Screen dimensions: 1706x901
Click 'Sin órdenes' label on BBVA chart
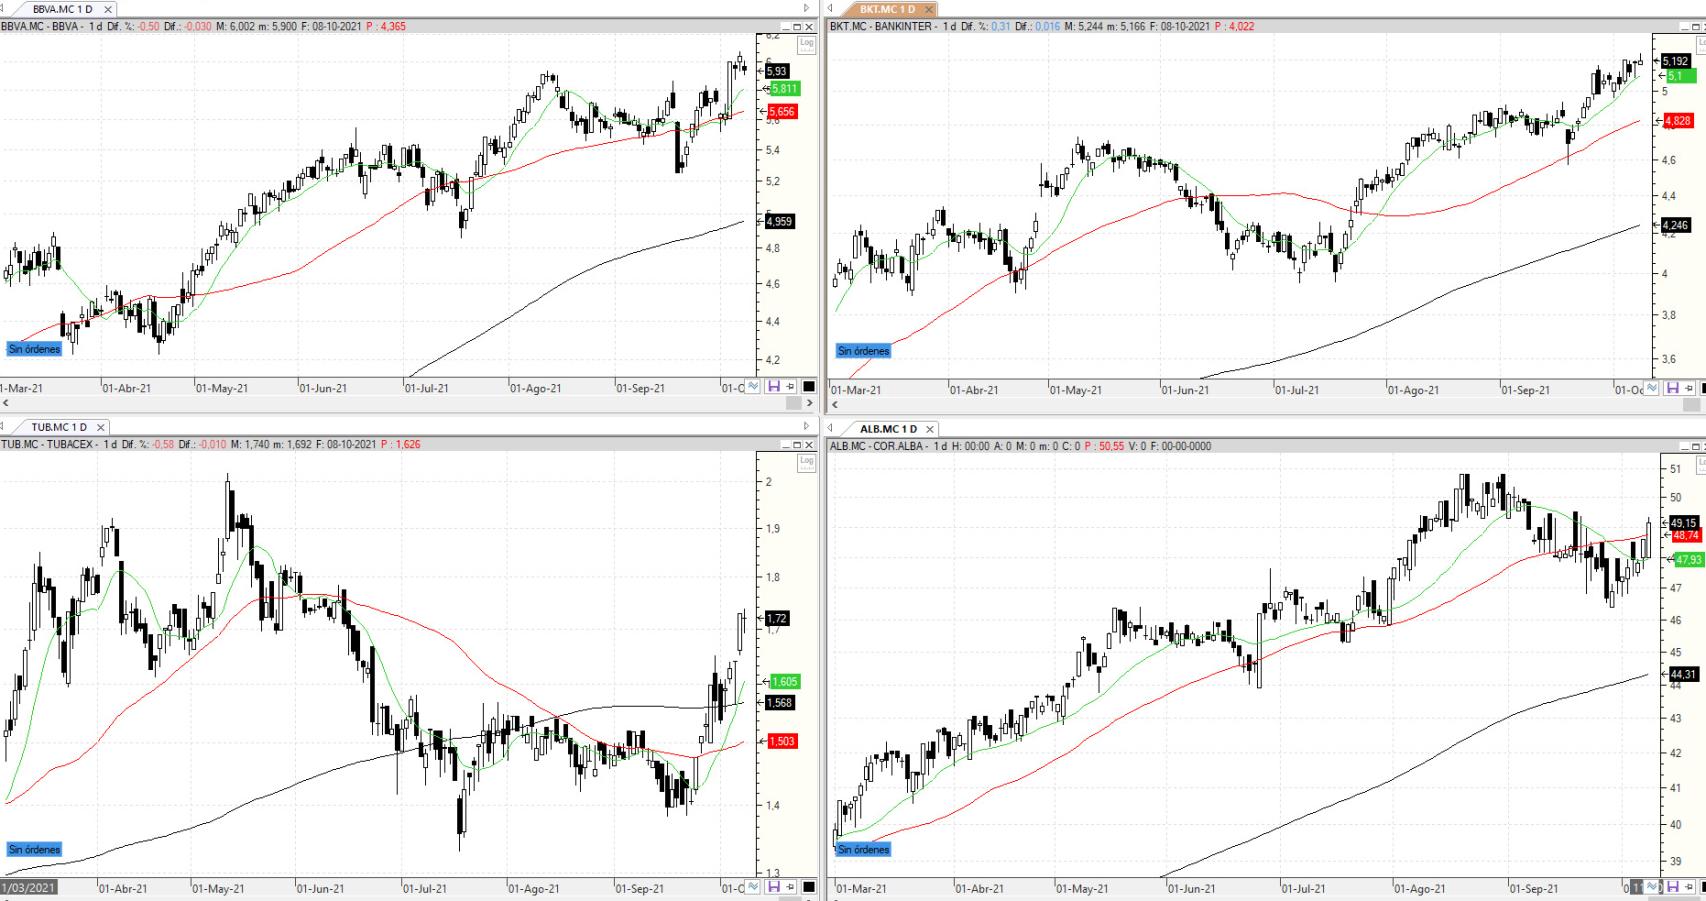pos(35,349)
